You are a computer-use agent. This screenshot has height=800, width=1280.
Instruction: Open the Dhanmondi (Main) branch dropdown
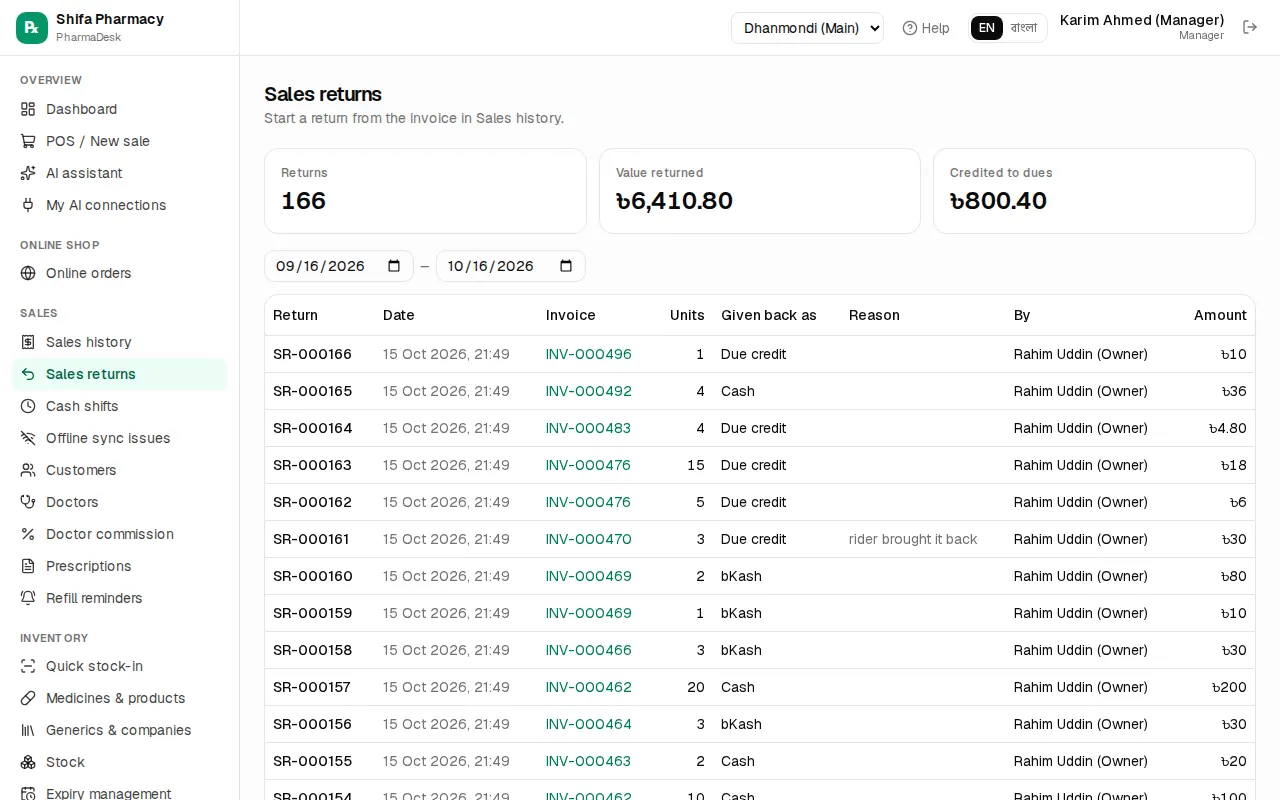click(807, 28)
